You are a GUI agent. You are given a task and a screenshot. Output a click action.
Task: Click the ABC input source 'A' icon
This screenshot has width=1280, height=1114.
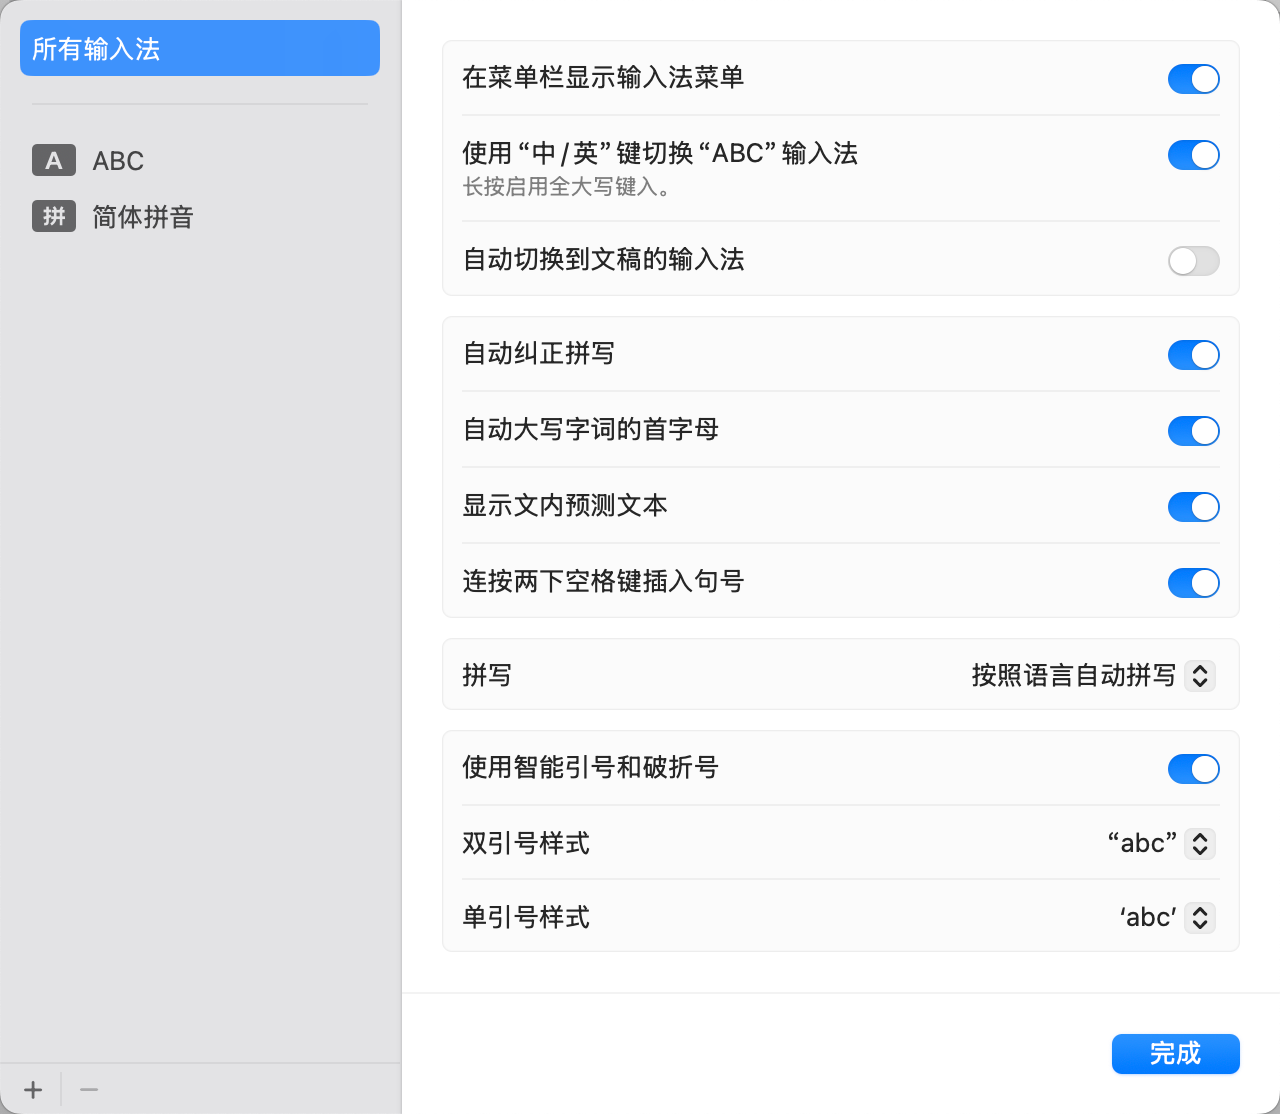[54, 160]
